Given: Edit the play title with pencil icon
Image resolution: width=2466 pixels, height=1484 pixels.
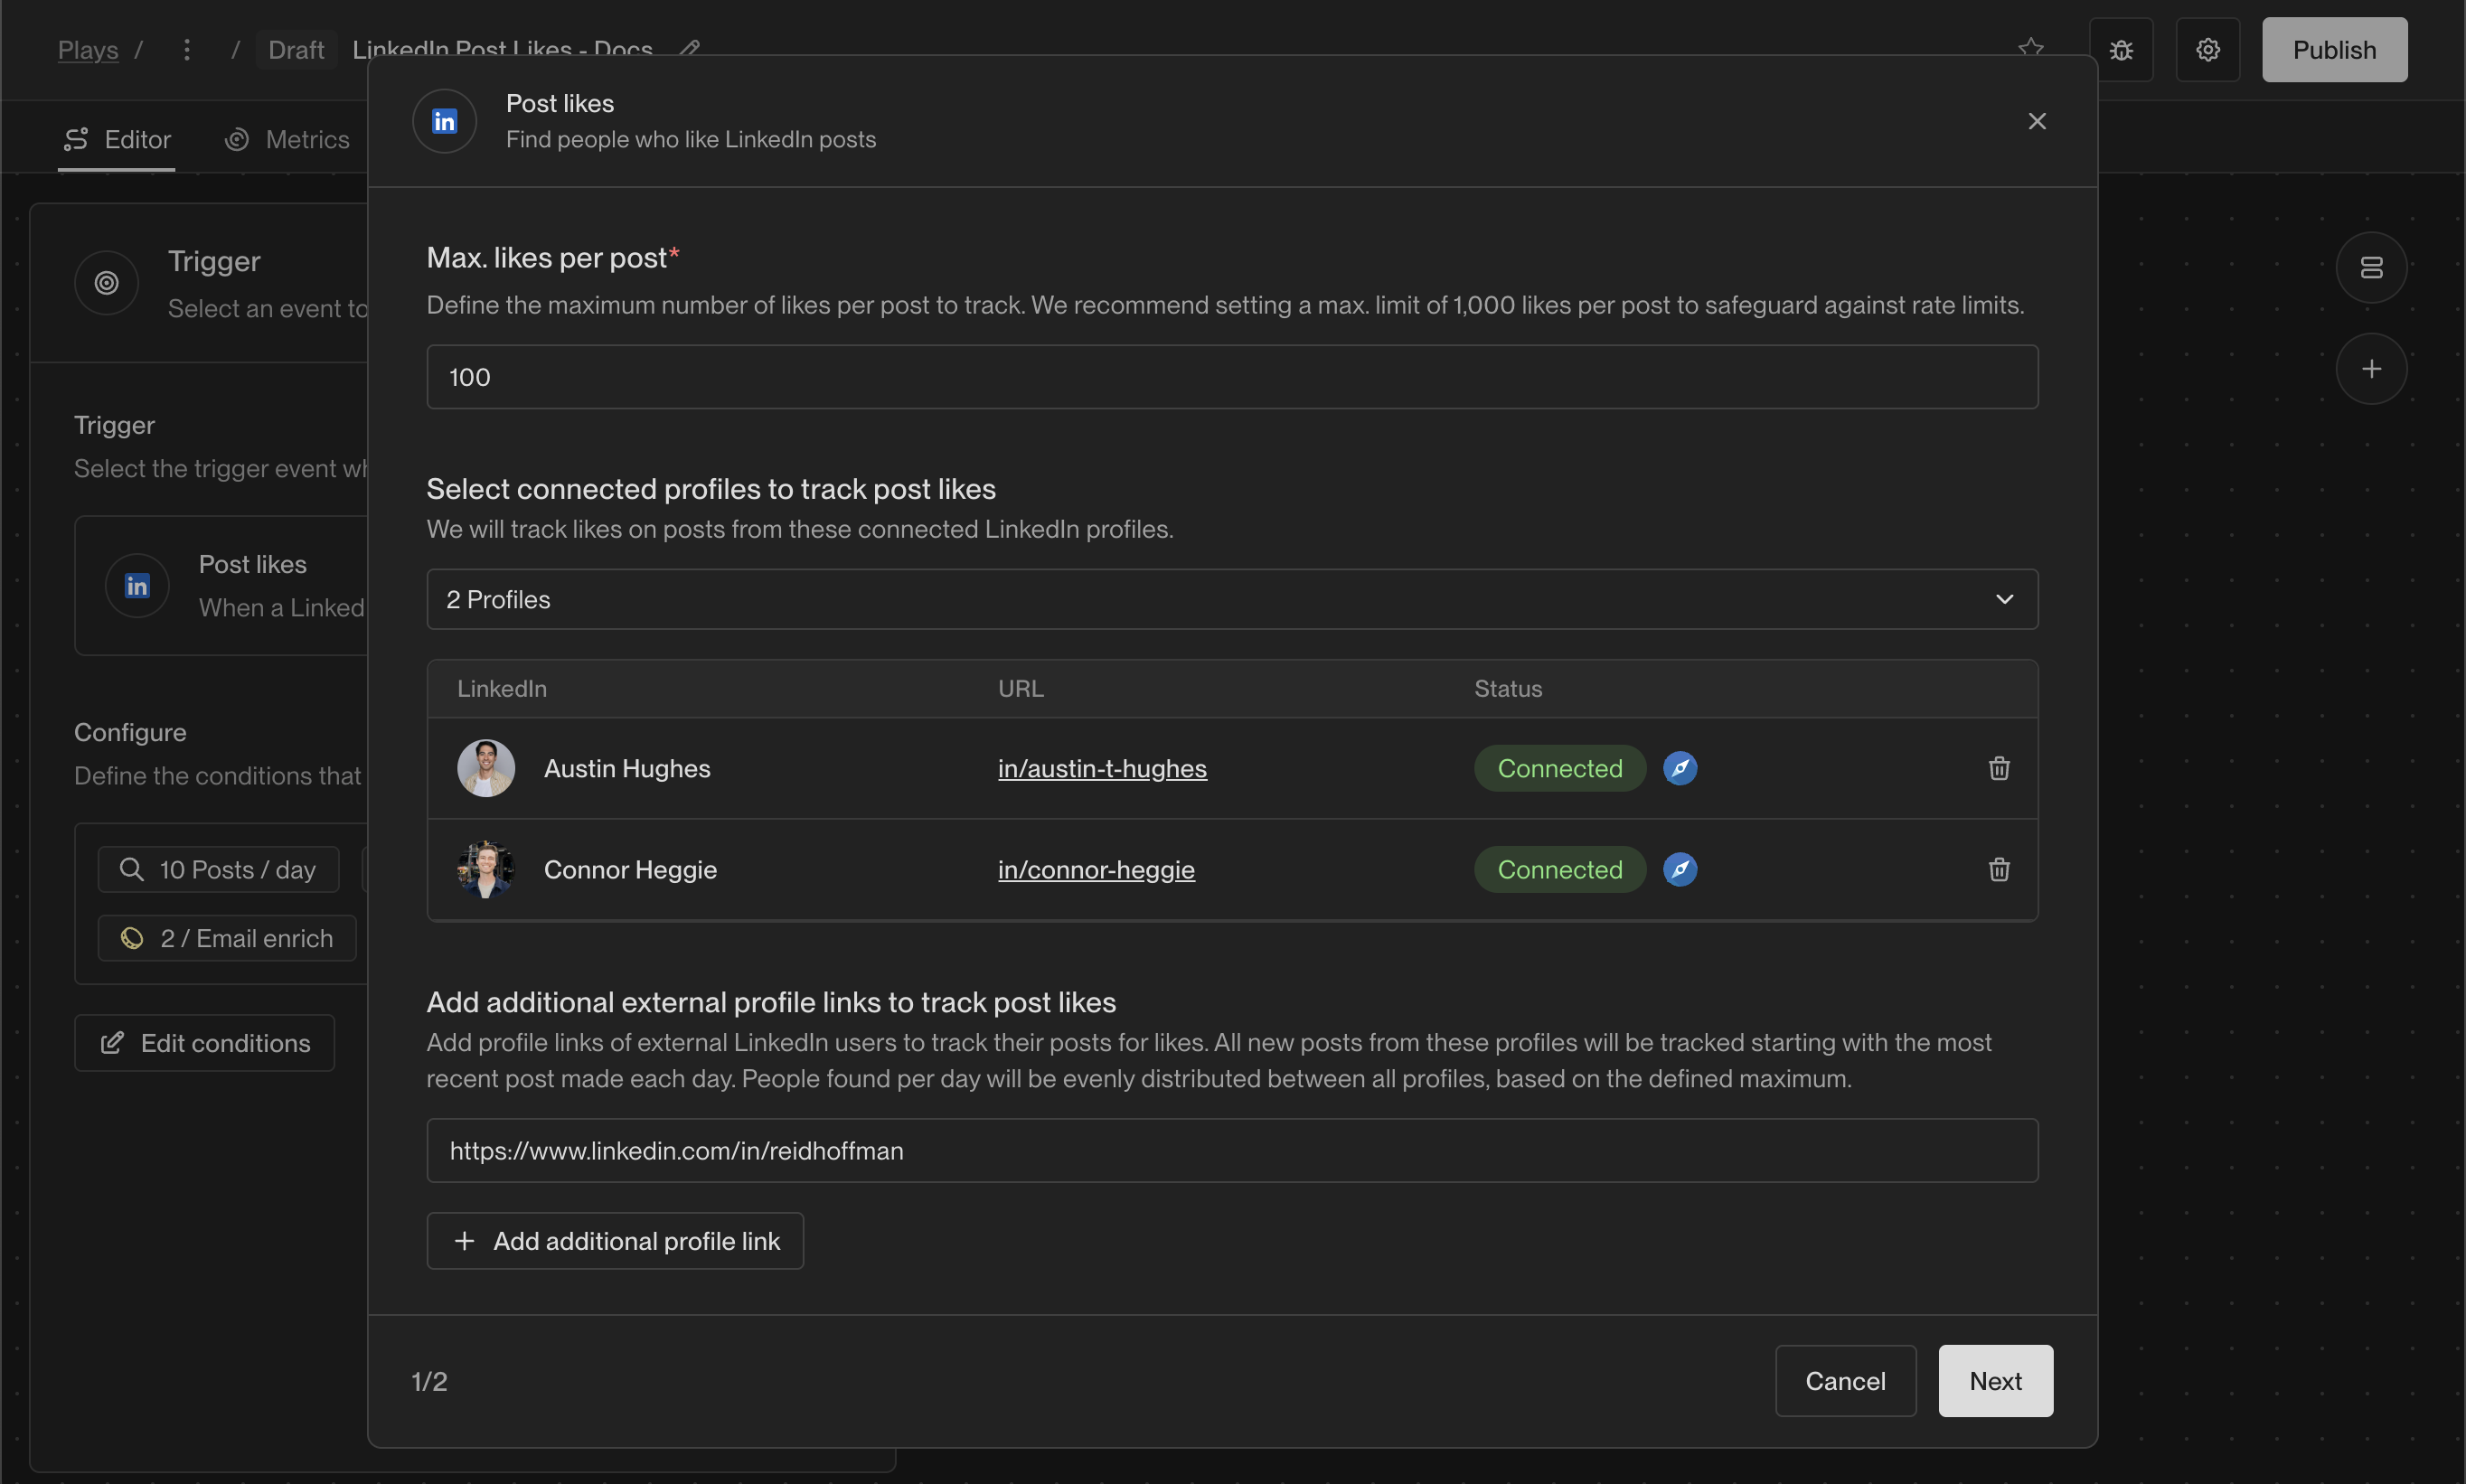Looking at the screenshot, I should [689, 47].
